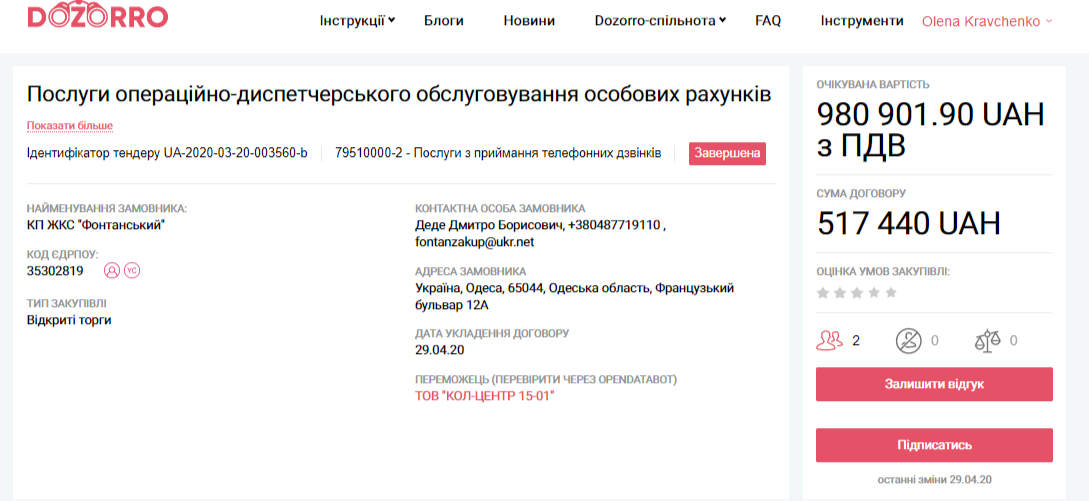This screenshot has height=501, width=1089.
Task: Click the останні зміни 29.04.20 note
Action: pos(934,479)
